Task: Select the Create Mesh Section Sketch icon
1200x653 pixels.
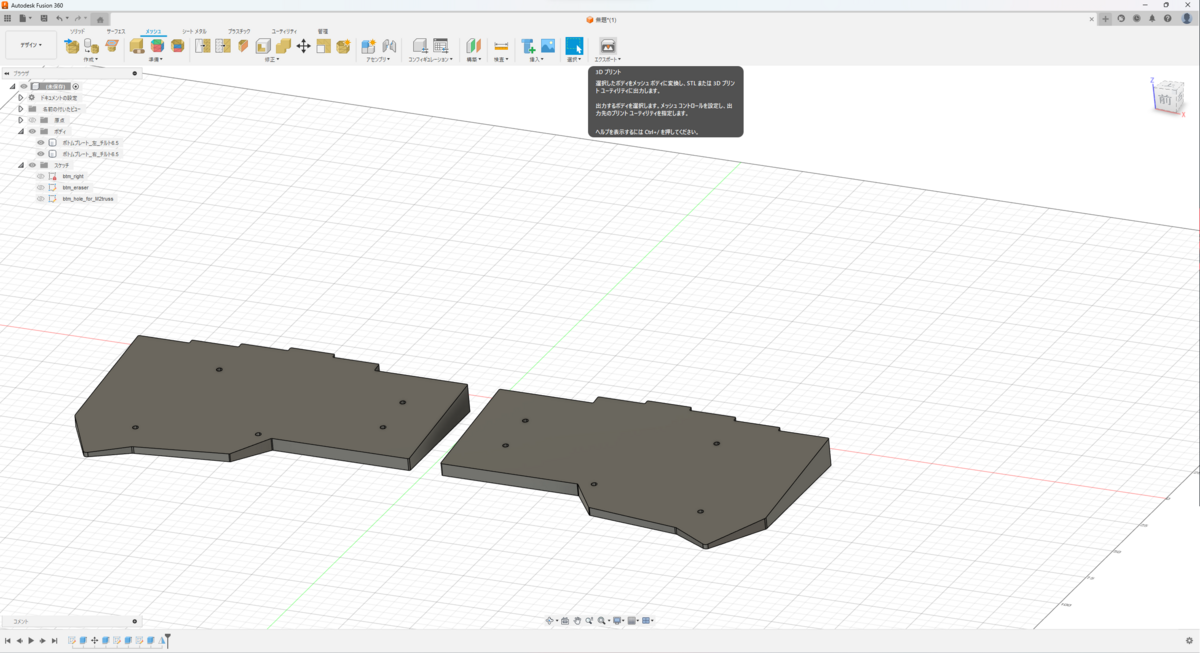Action: click(112, 46)
